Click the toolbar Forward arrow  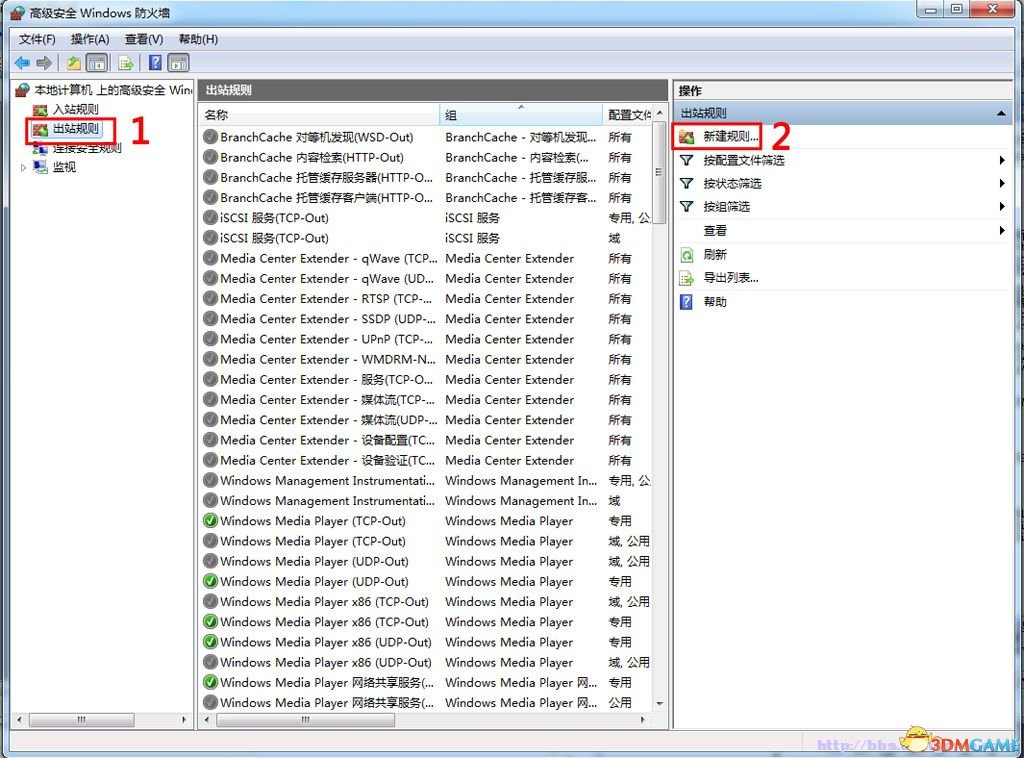tap(44, 63)
